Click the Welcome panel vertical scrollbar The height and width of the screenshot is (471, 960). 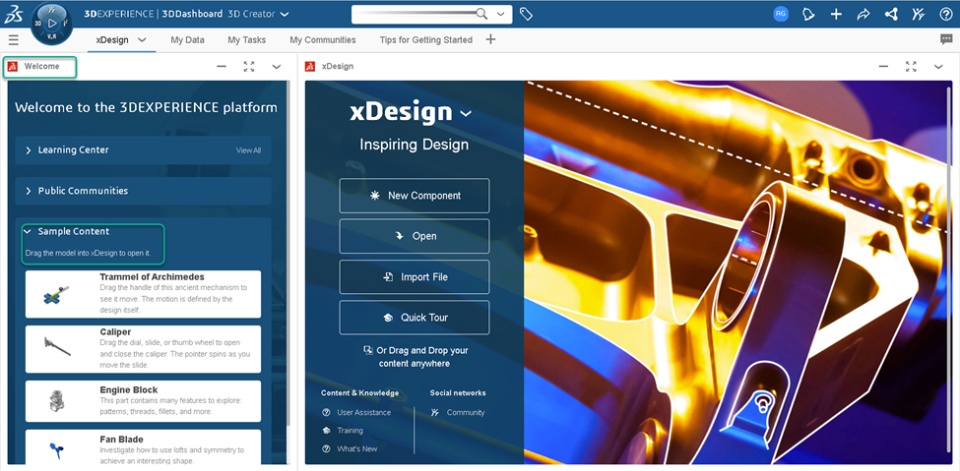click(288, 251)
